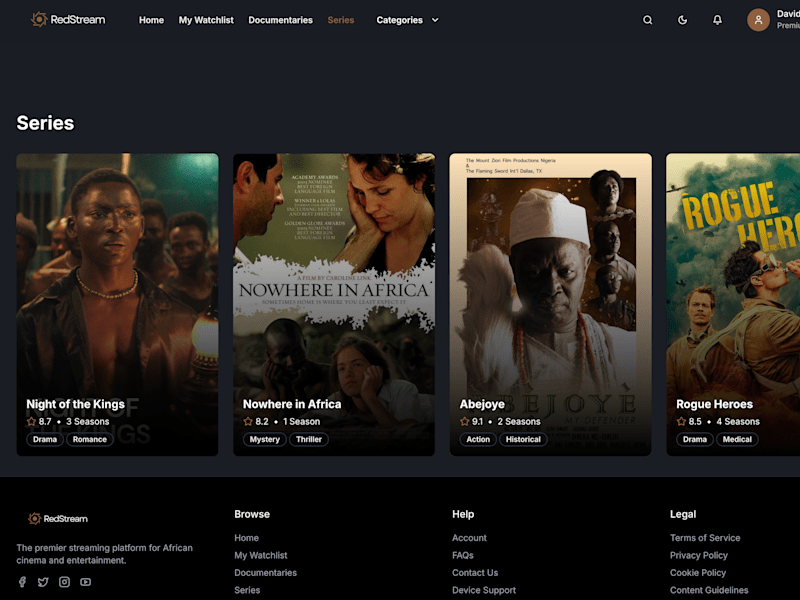This screenshot has width=800, height=600.
Task: Open the Twitter social icon
Action: (43, 582)
